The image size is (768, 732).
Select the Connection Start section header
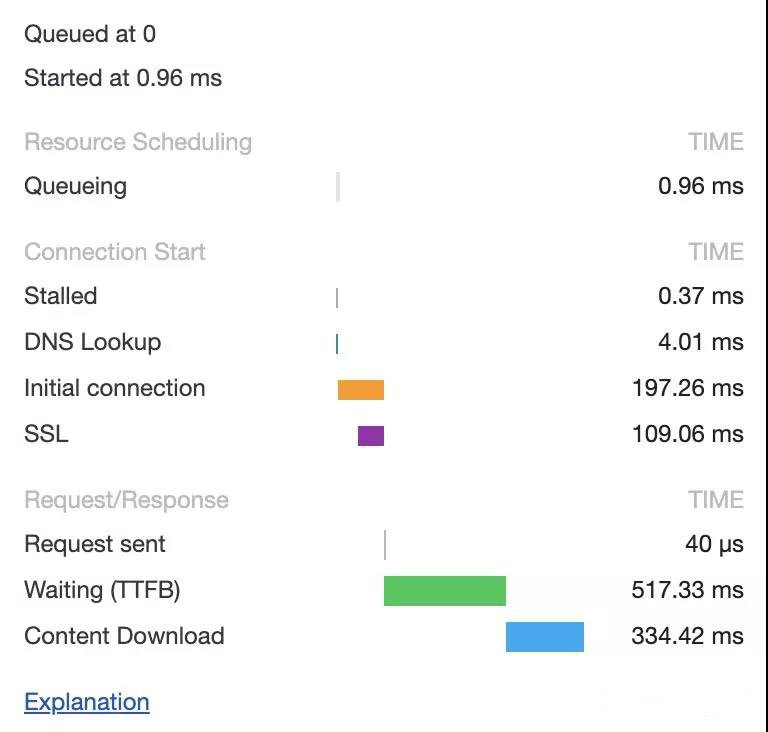point(115,252)
